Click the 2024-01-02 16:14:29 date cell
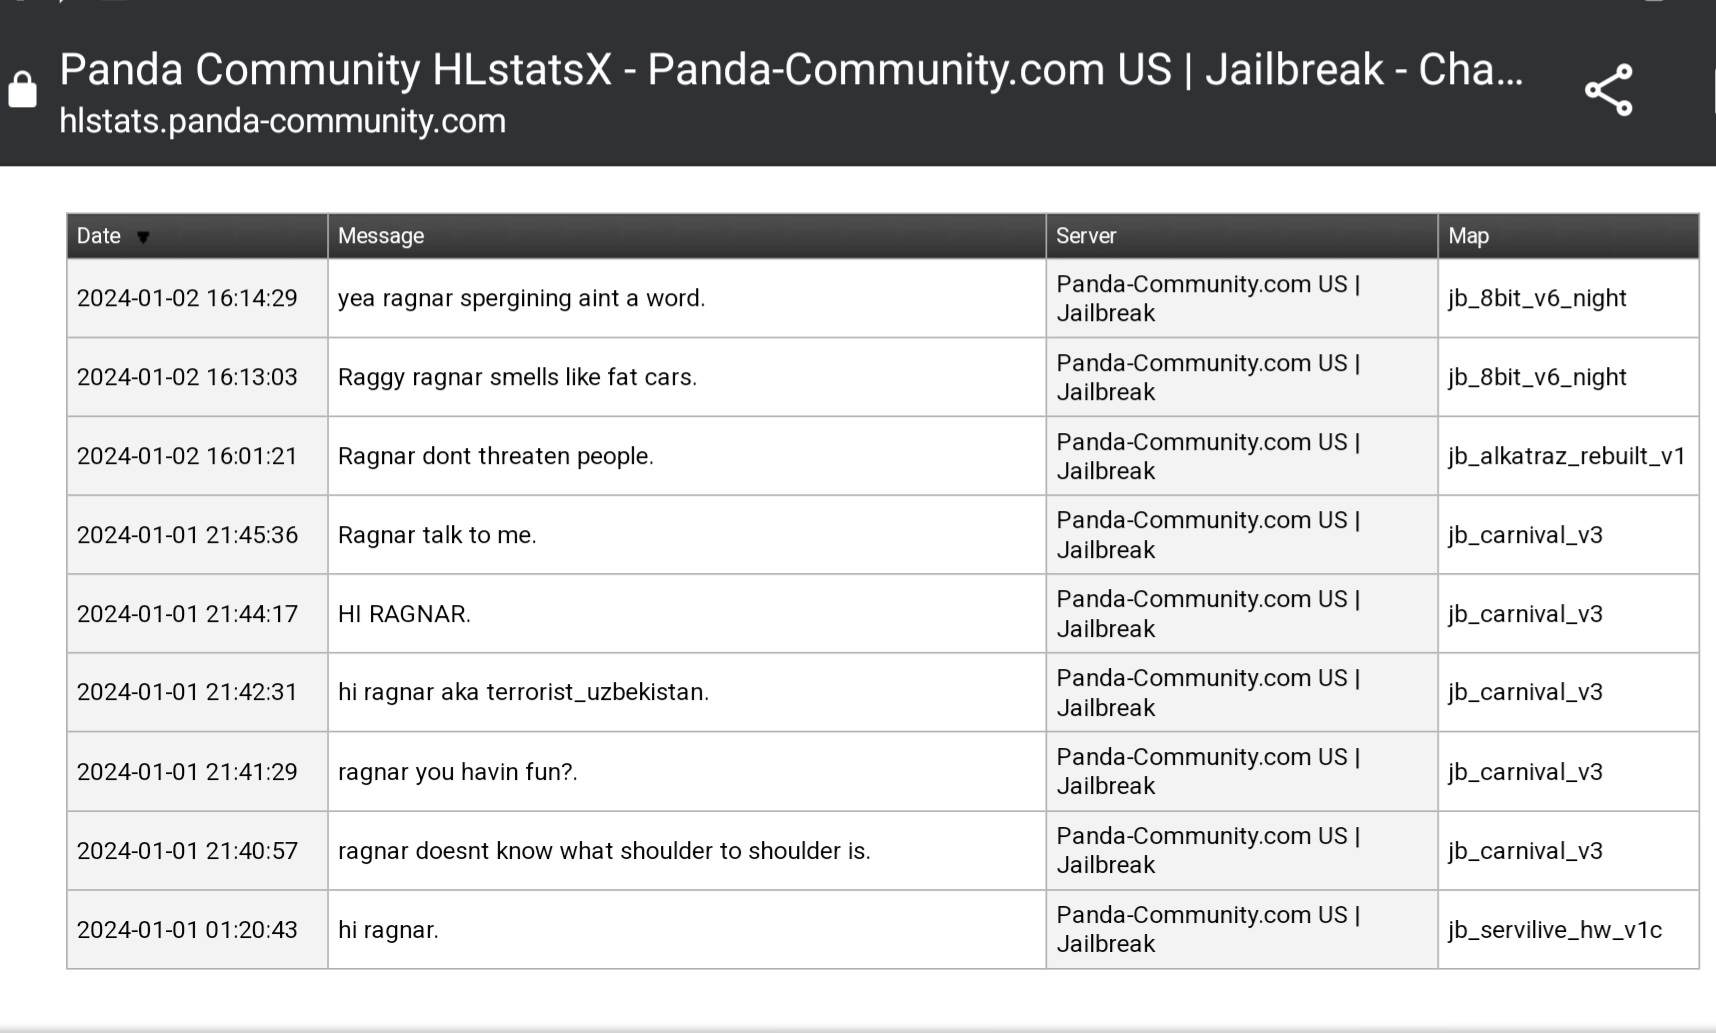Viewport: 1716px width, 1033px height. pyautogui.click(x=187, y=298)
